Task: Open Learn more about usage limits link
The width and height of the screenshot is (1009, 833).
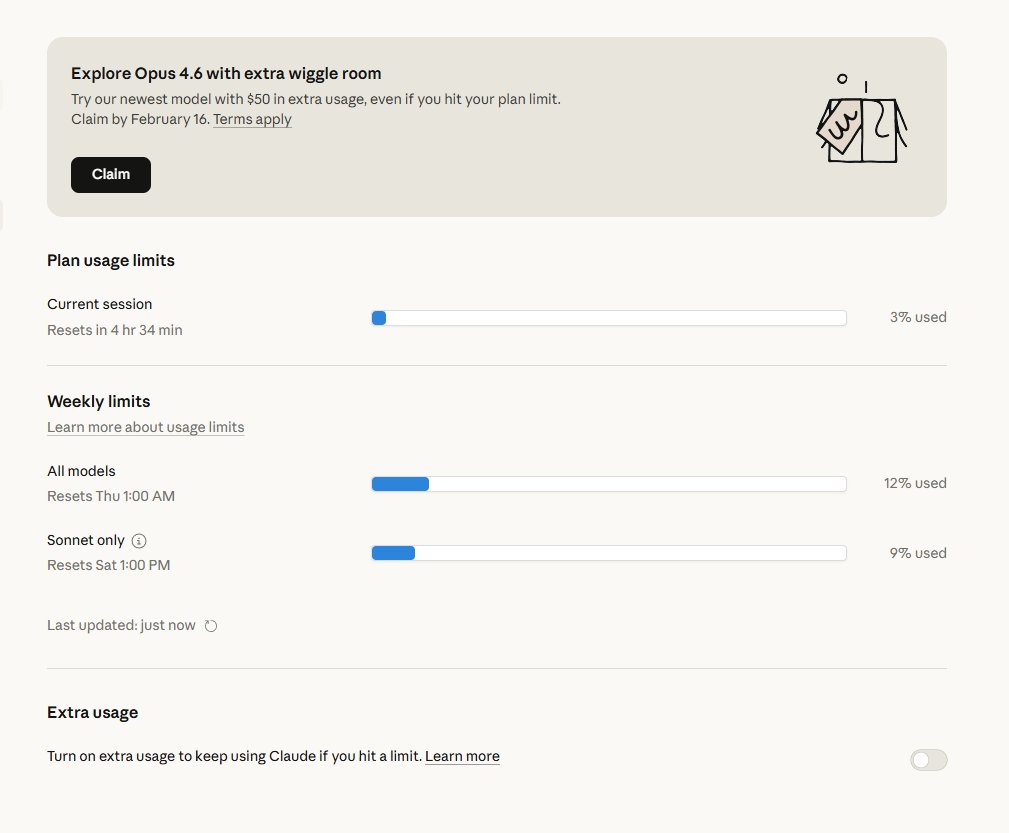Action: coord(145,427)
